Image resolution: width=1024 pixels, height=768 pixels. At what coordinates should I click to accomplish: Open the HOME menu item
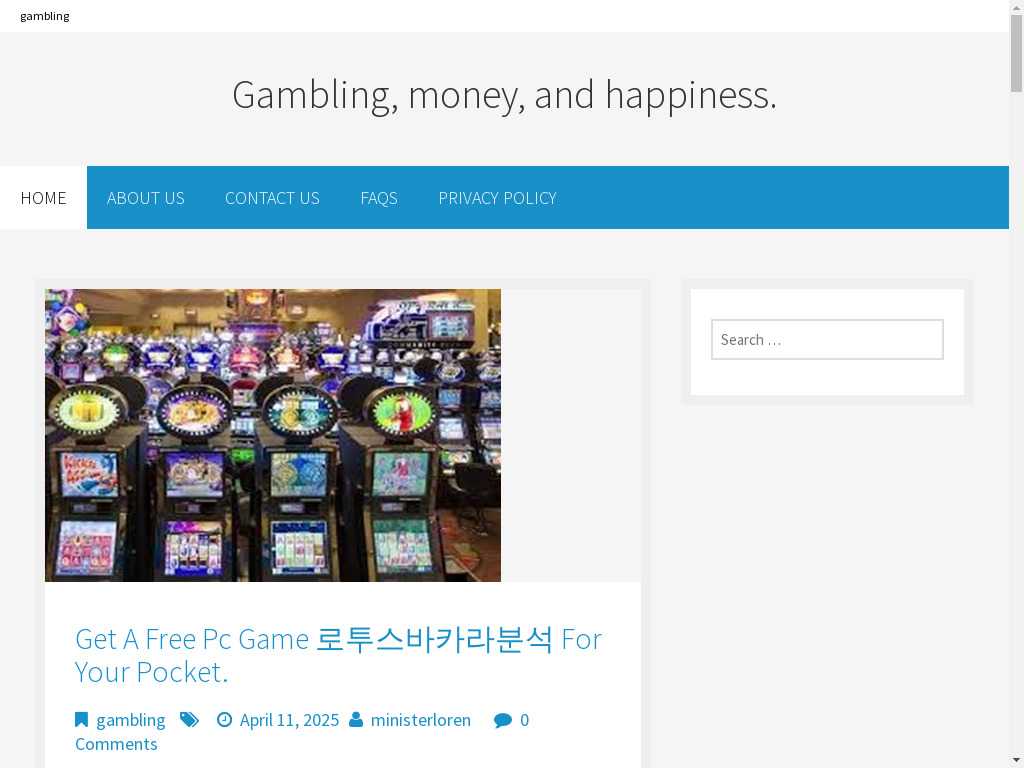click(43, 198)
